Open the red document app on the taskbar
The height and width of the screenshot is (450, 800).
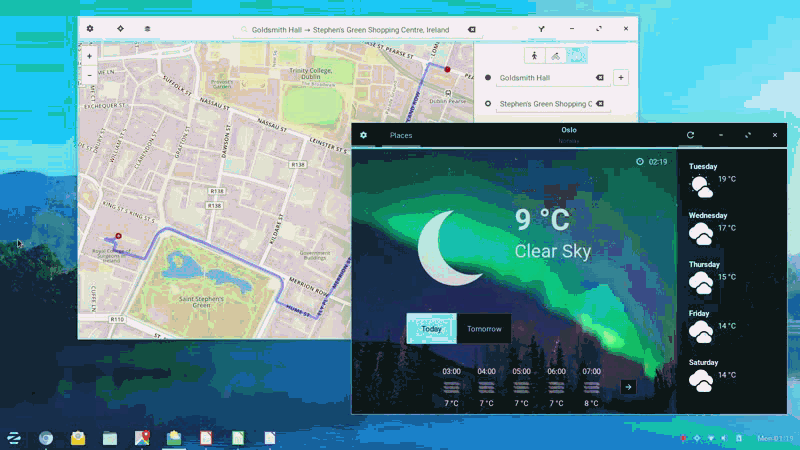click(206, 438)
